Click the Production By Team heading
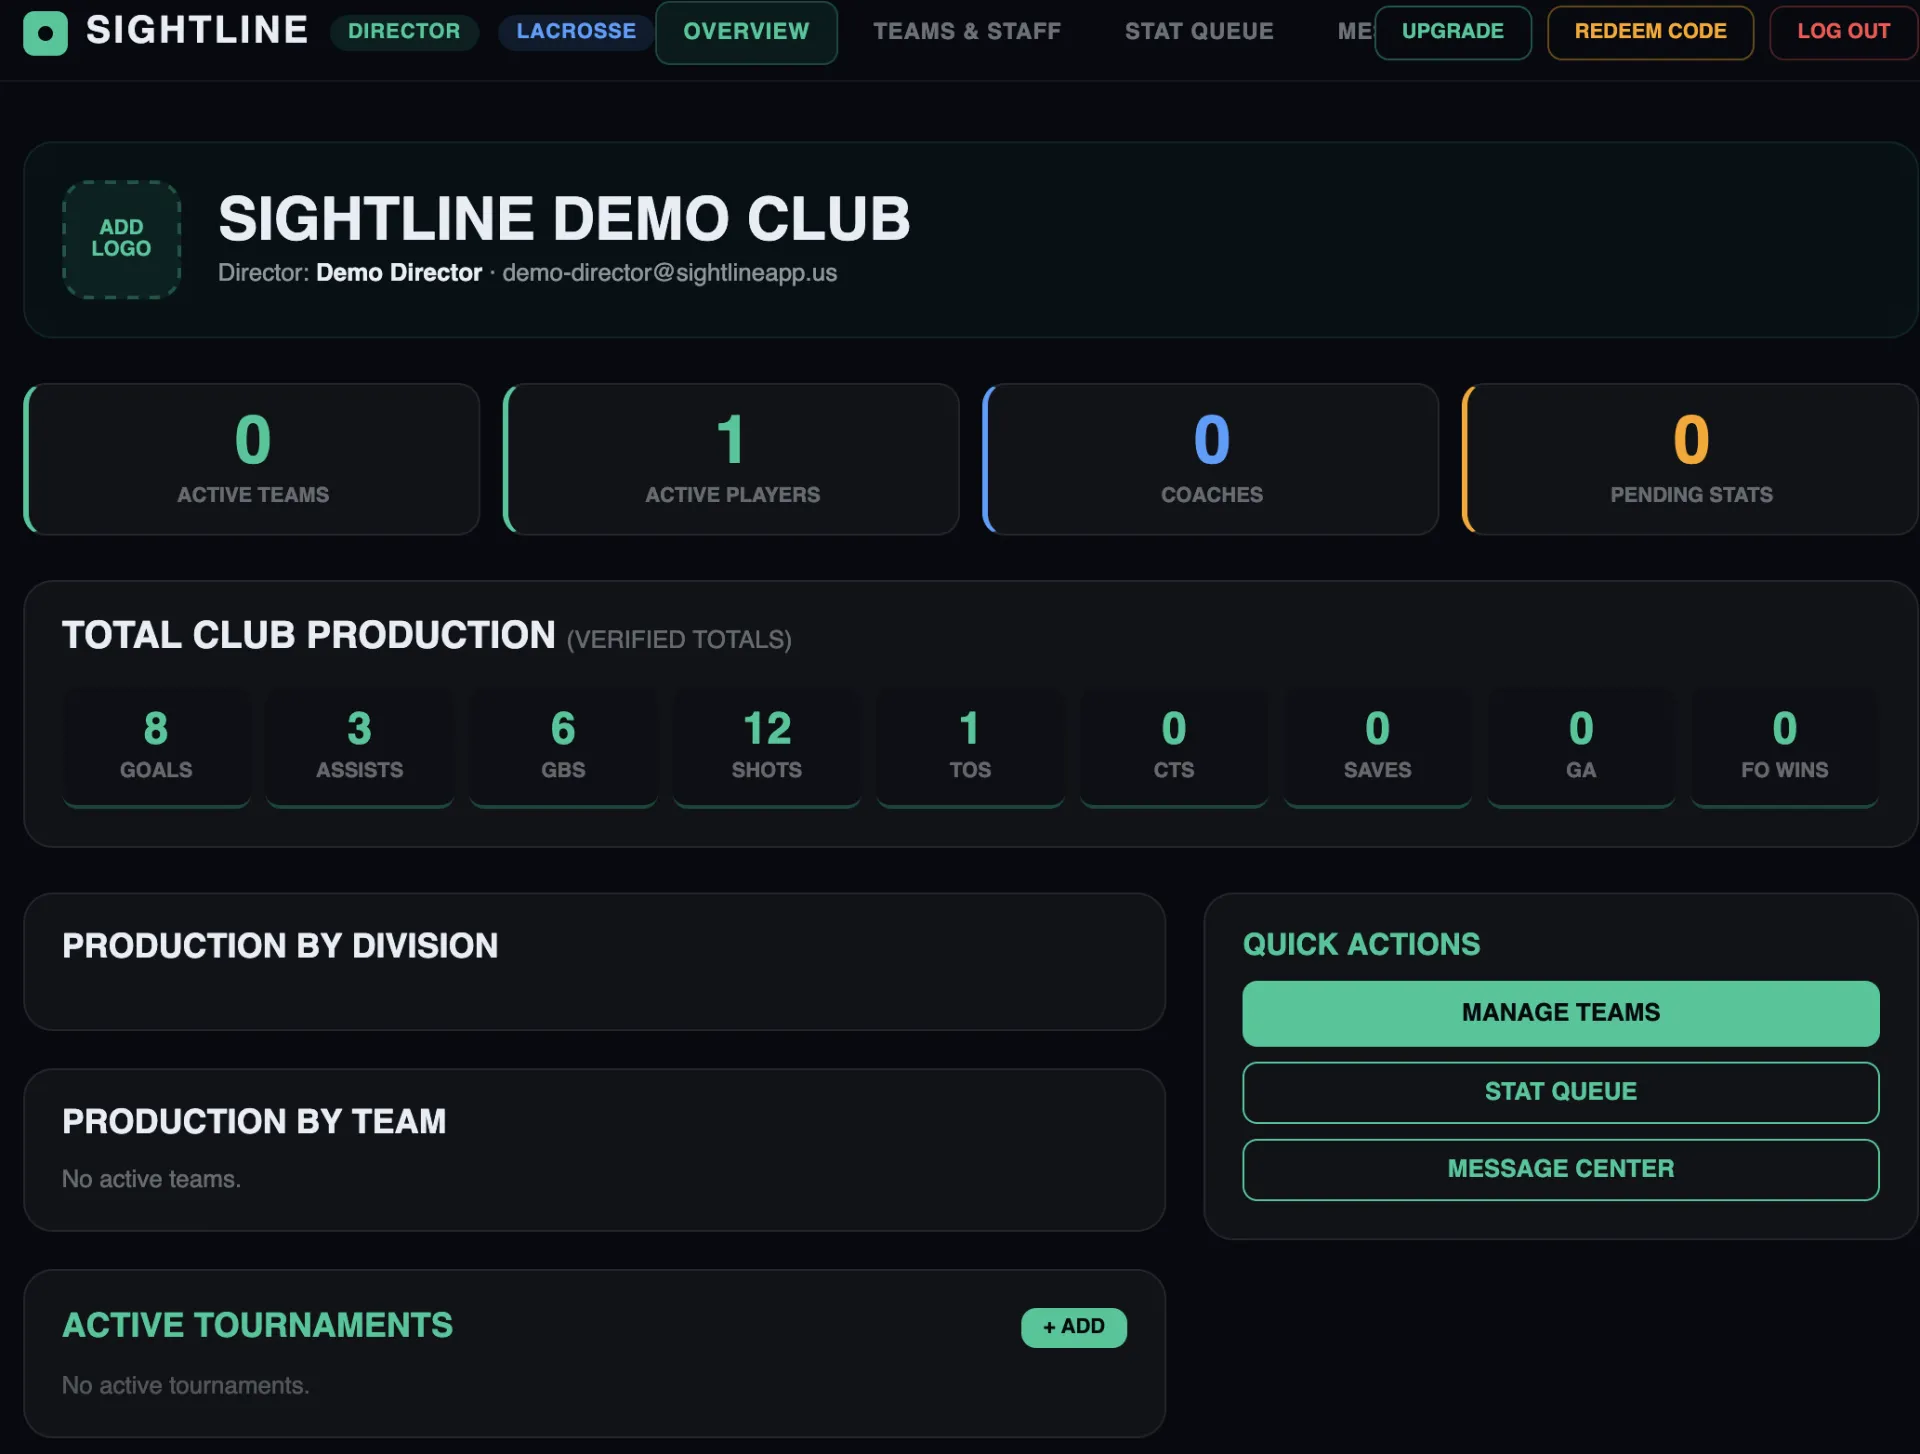Screen dimensions: 1920x1454 (254, 1122)
